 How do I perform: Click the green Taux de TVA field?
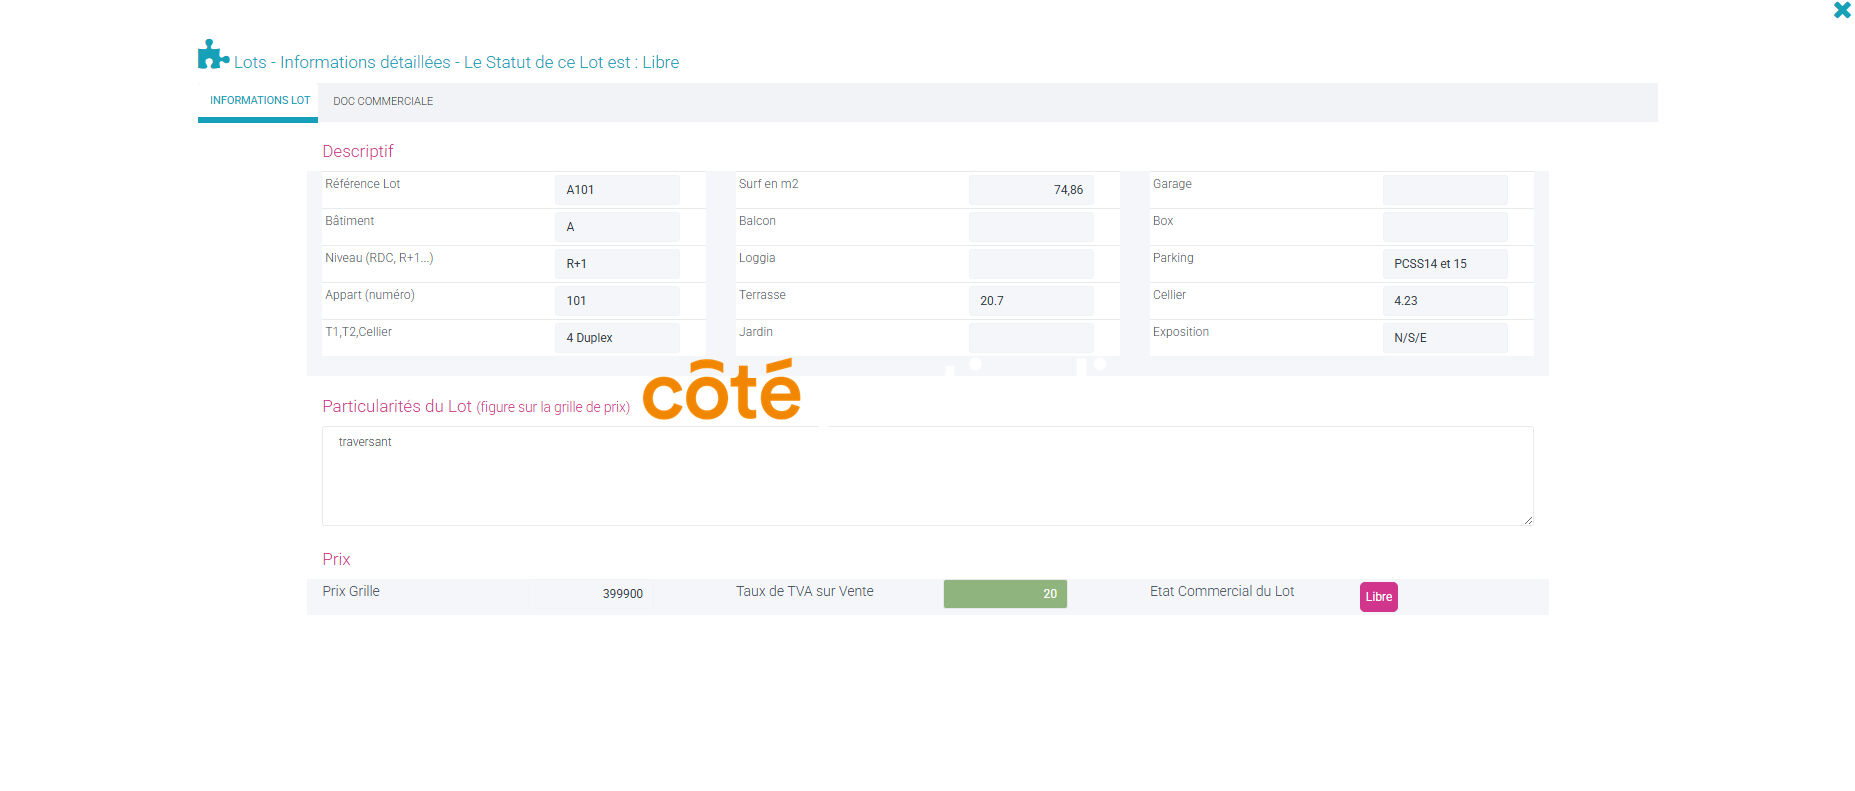(1004, 594)
